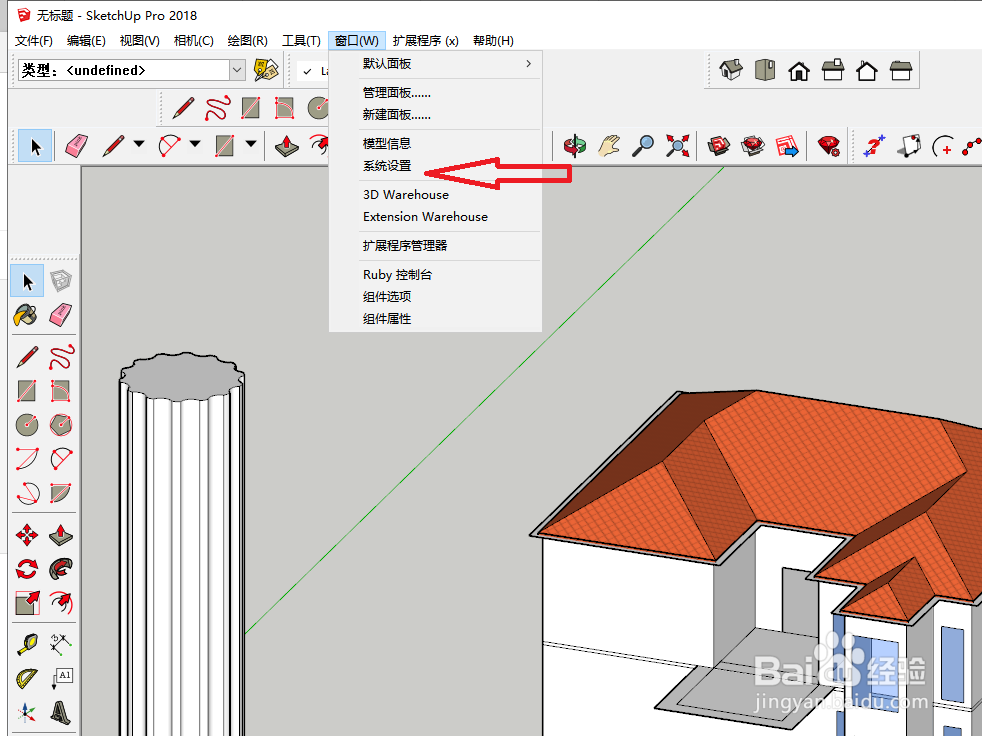Click the Share Model icon

[753, 146]
